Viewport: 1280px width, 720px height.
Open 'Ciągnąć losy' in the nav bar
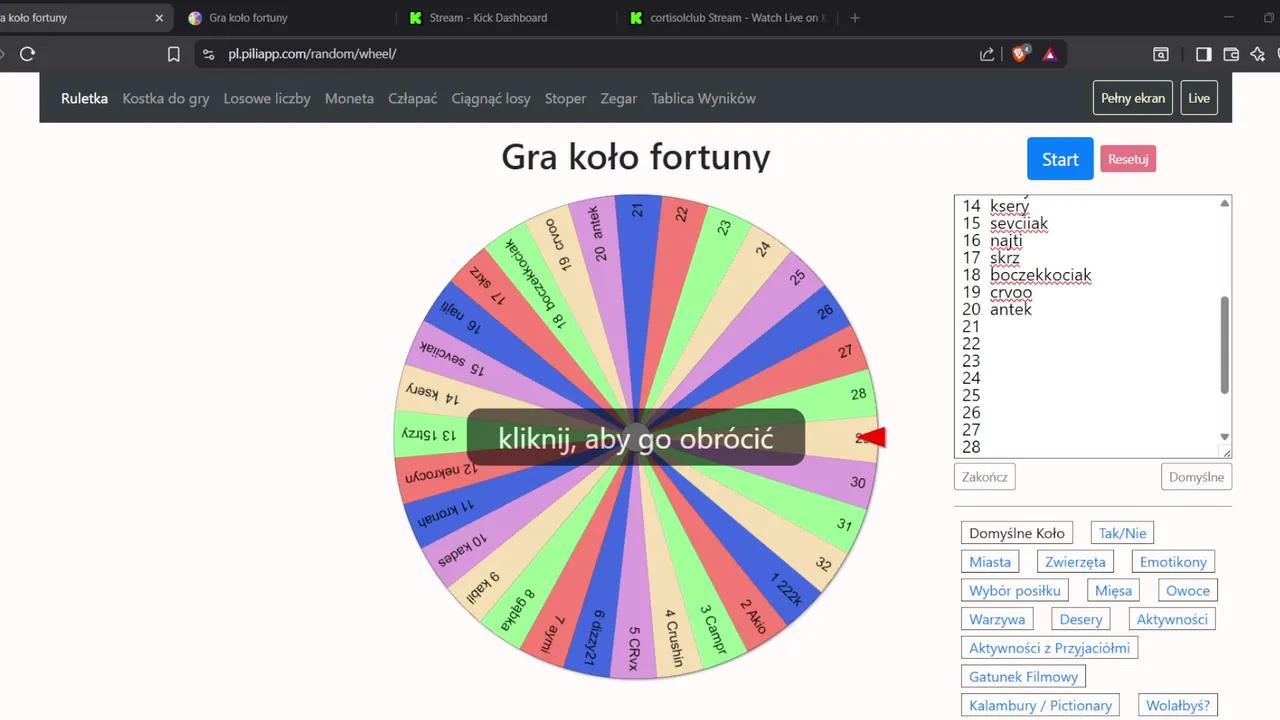[491, 98]
